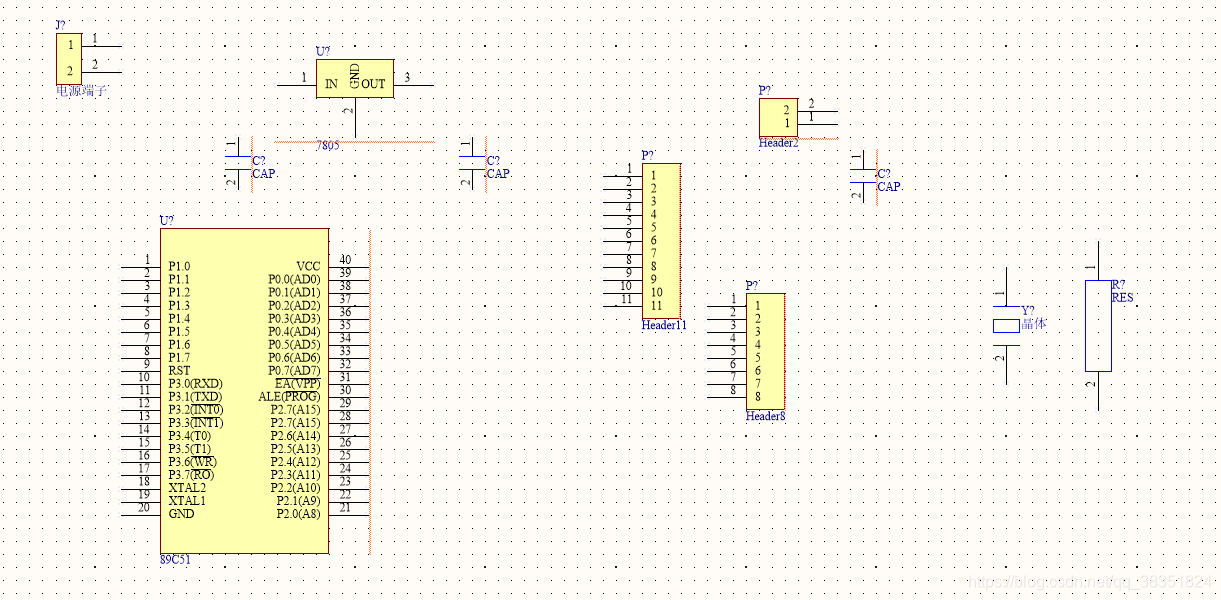The image size is (1221, 600).
Task: Click the VCC pin label on microcontroller
Action: click(x=308, y=266)
